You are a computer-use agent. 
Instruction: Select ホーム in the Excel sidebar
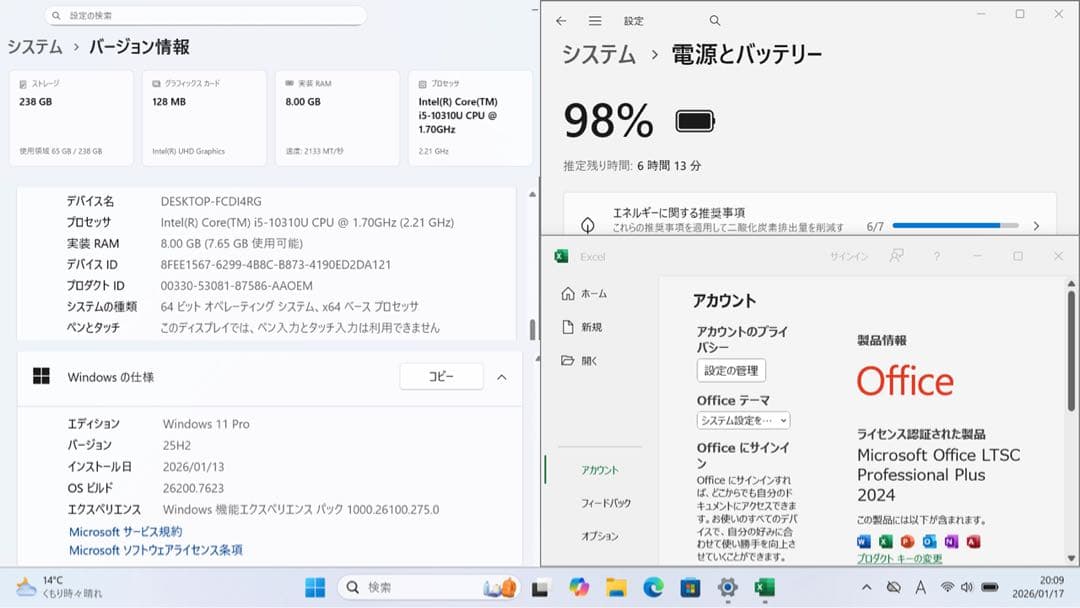tap(592, 293)
